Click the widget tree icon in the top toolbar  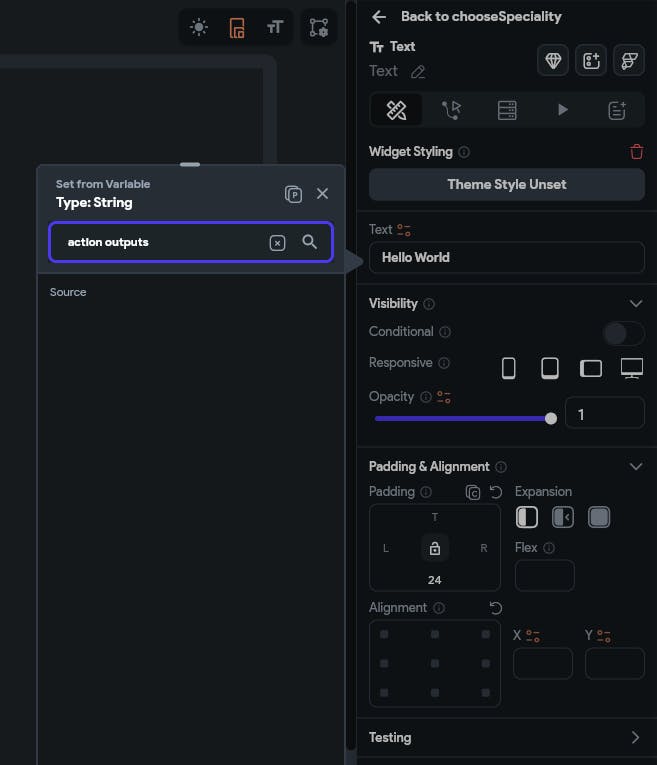coord(318,28)
